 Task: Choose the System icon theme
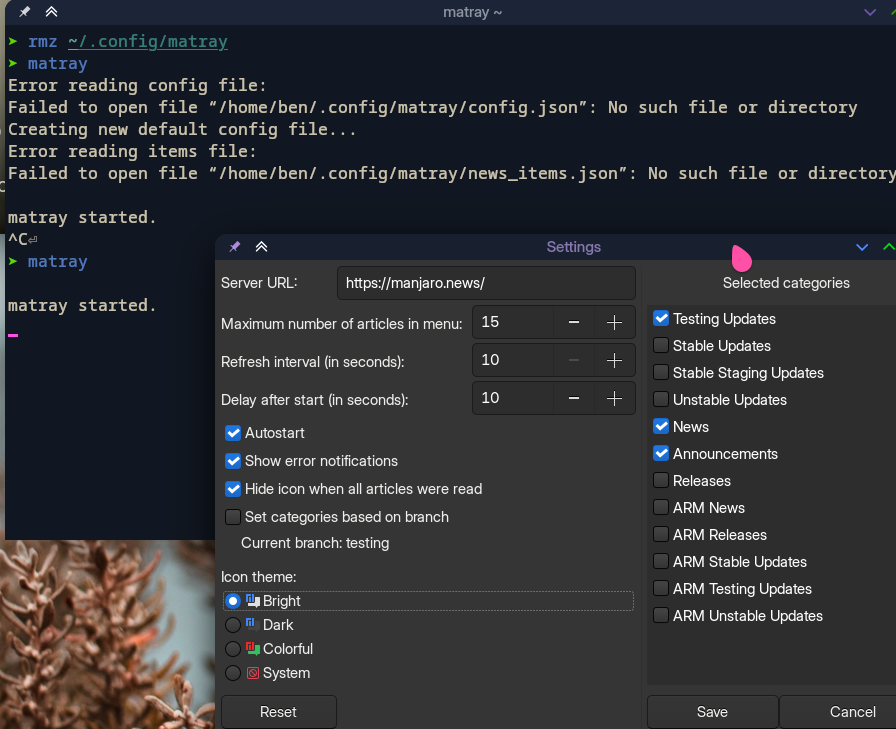click(233, 673)
